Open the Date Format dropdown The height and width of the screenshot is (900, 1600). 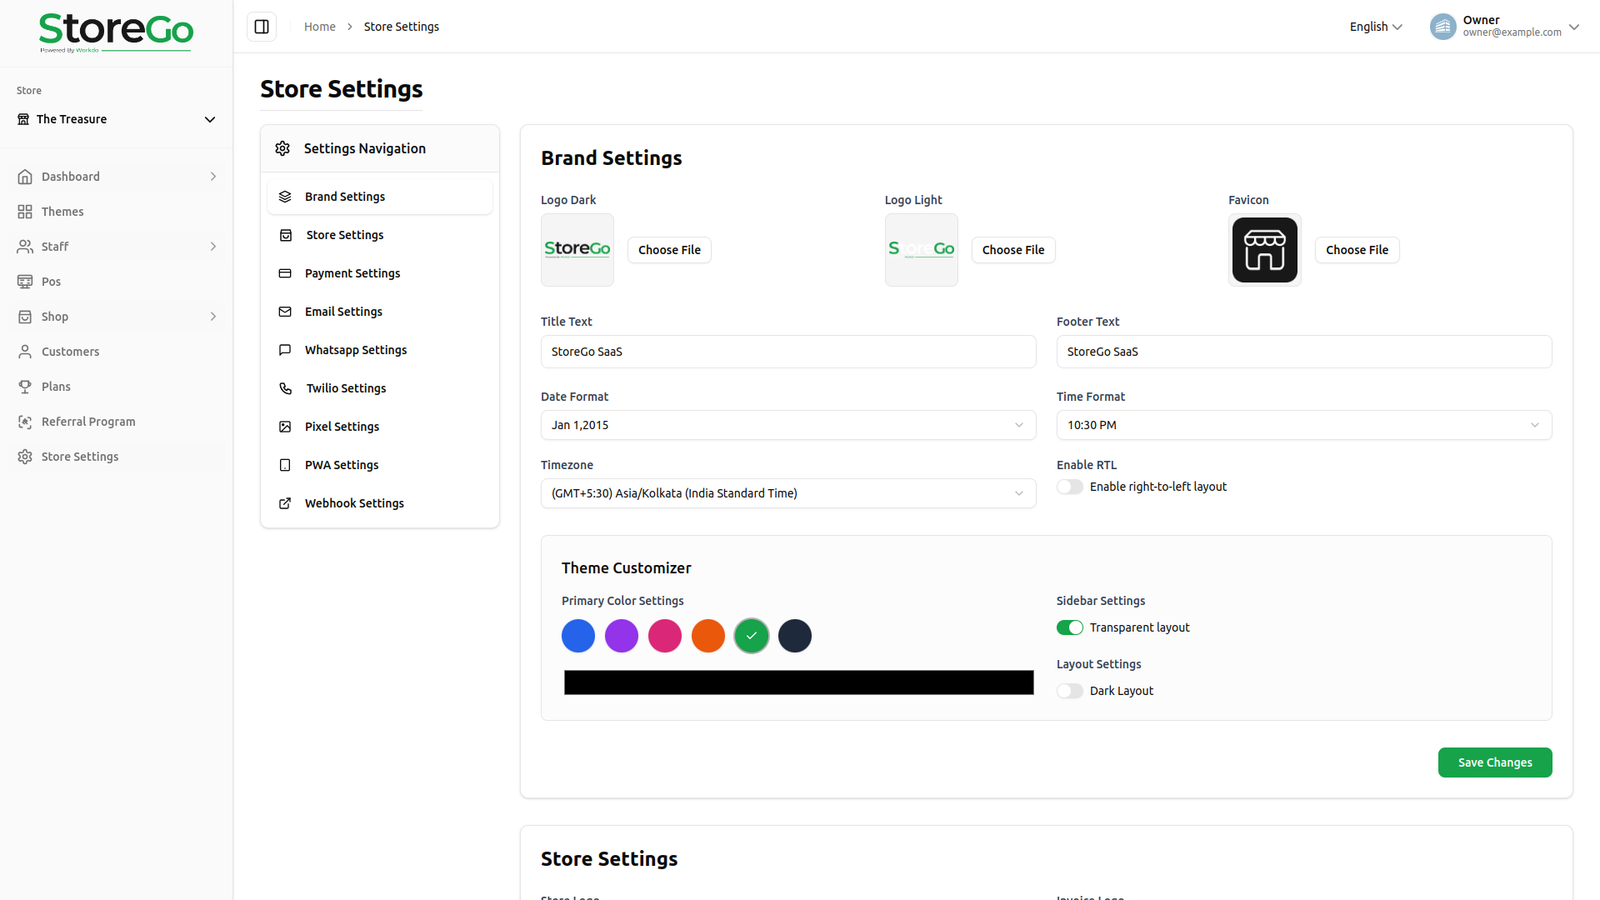coord(787,425)
